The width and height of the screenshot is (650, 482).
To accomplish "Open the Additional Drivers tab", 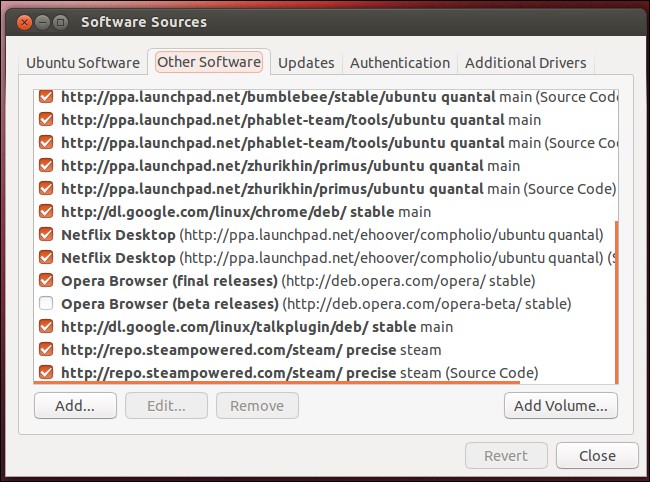I will (526, 63).
